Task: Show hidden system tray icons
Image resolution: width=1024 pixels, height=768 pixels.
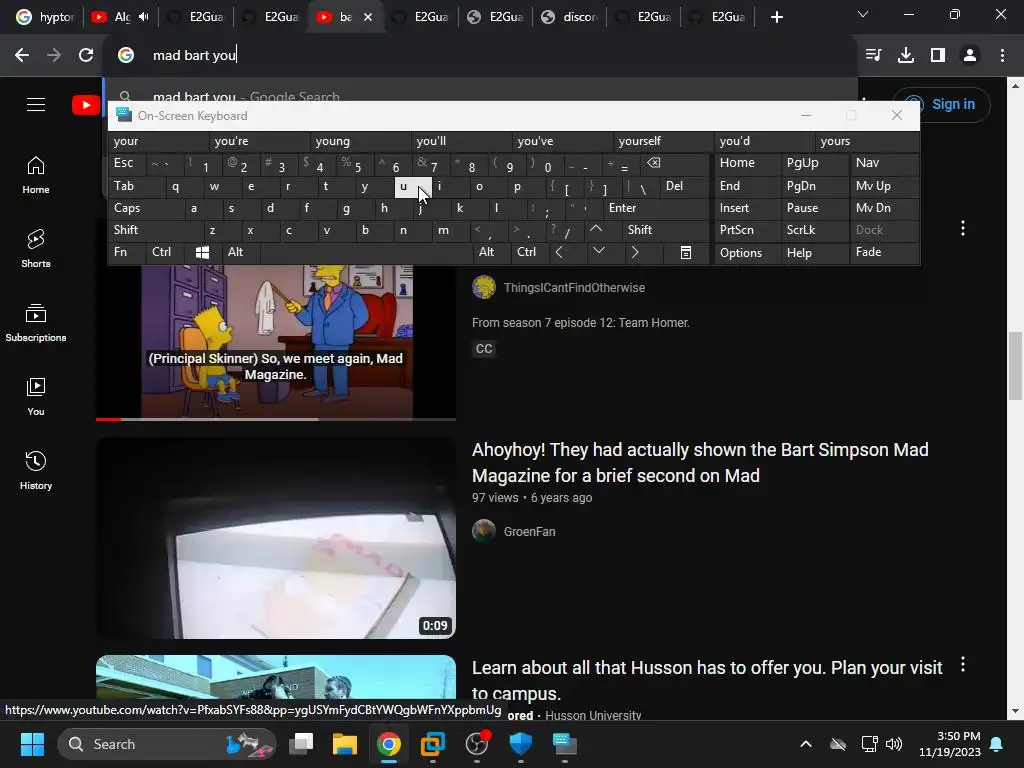Action: coord(806,744)
